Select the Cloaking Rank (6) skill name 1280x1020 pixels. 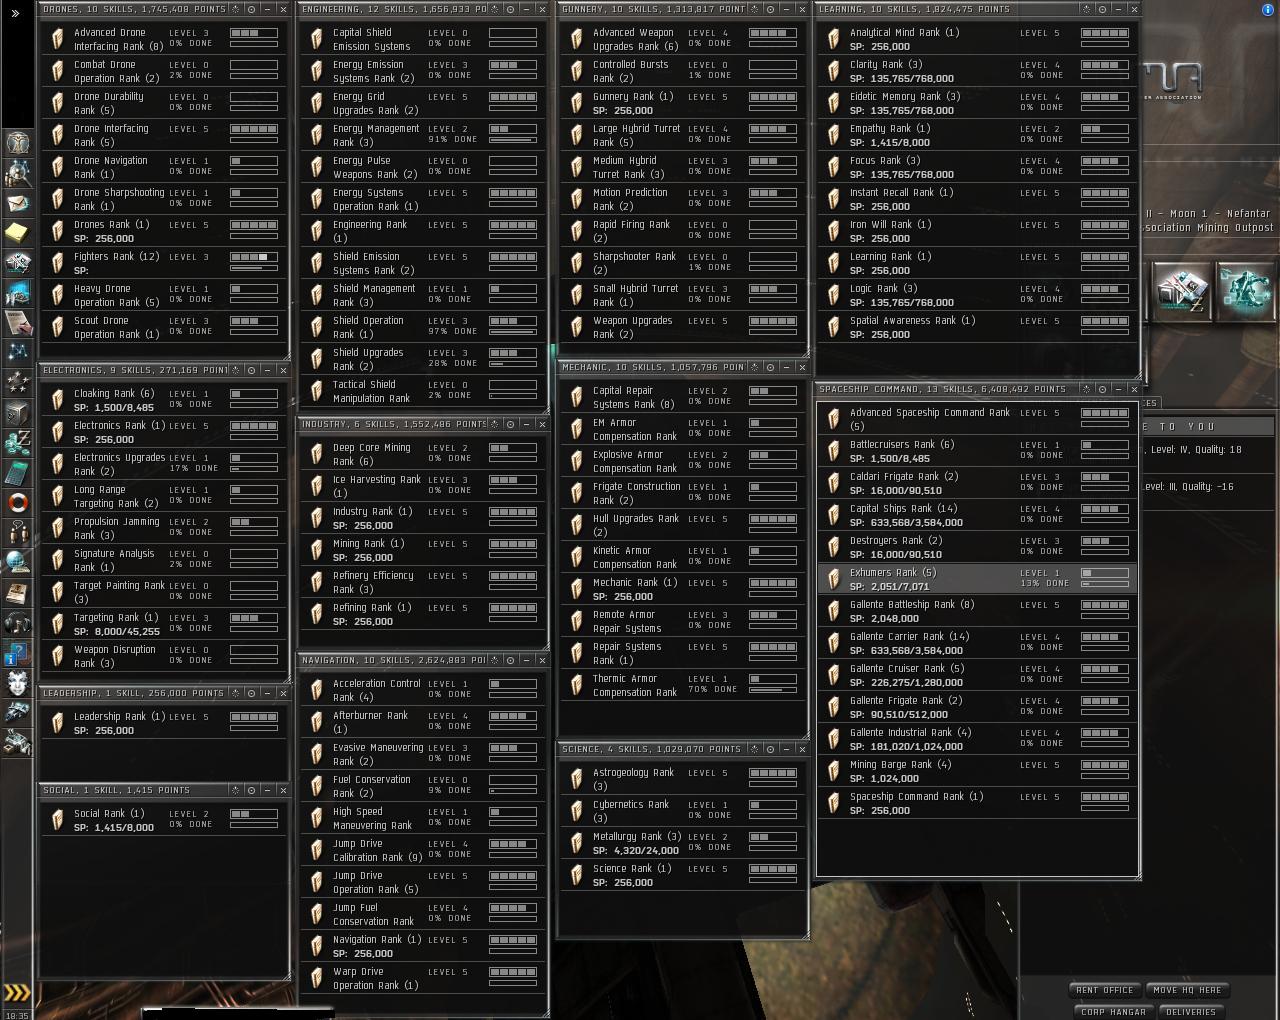click(114, 394)
